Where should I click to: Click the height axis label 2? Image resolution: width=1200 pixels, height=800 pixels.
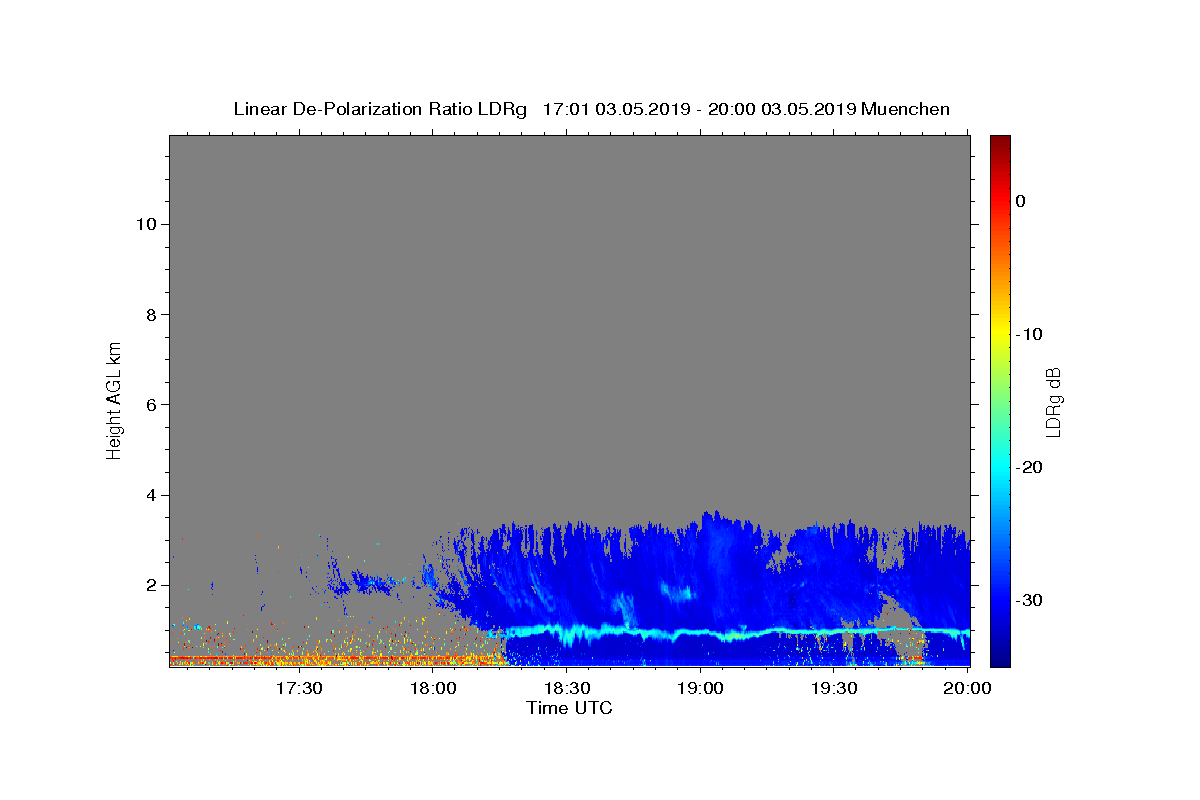[150, 585]
